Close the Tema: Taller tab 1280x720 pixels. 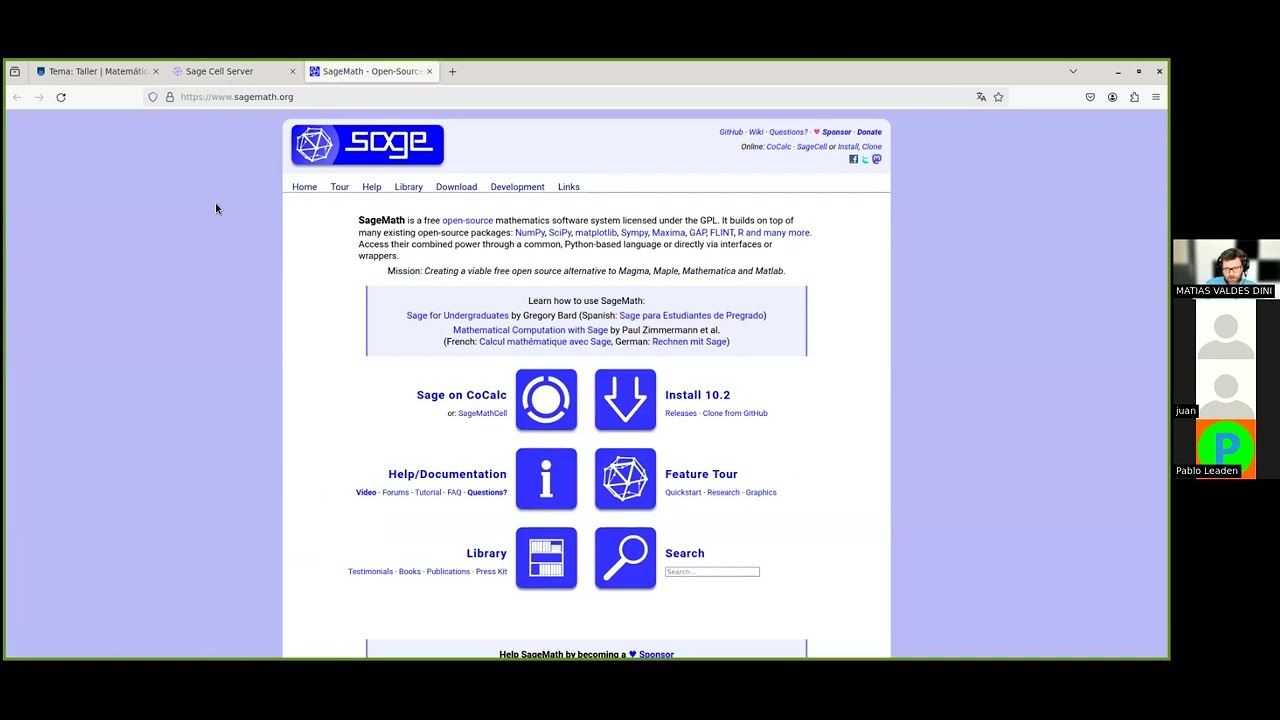click(x=156, y=71)
